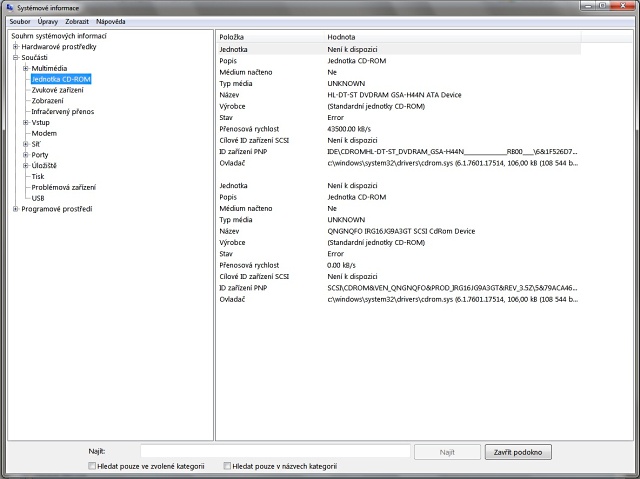Open the Nápověda menu
The height and width of the screenshot is (479, 640).
click(111, 22)
